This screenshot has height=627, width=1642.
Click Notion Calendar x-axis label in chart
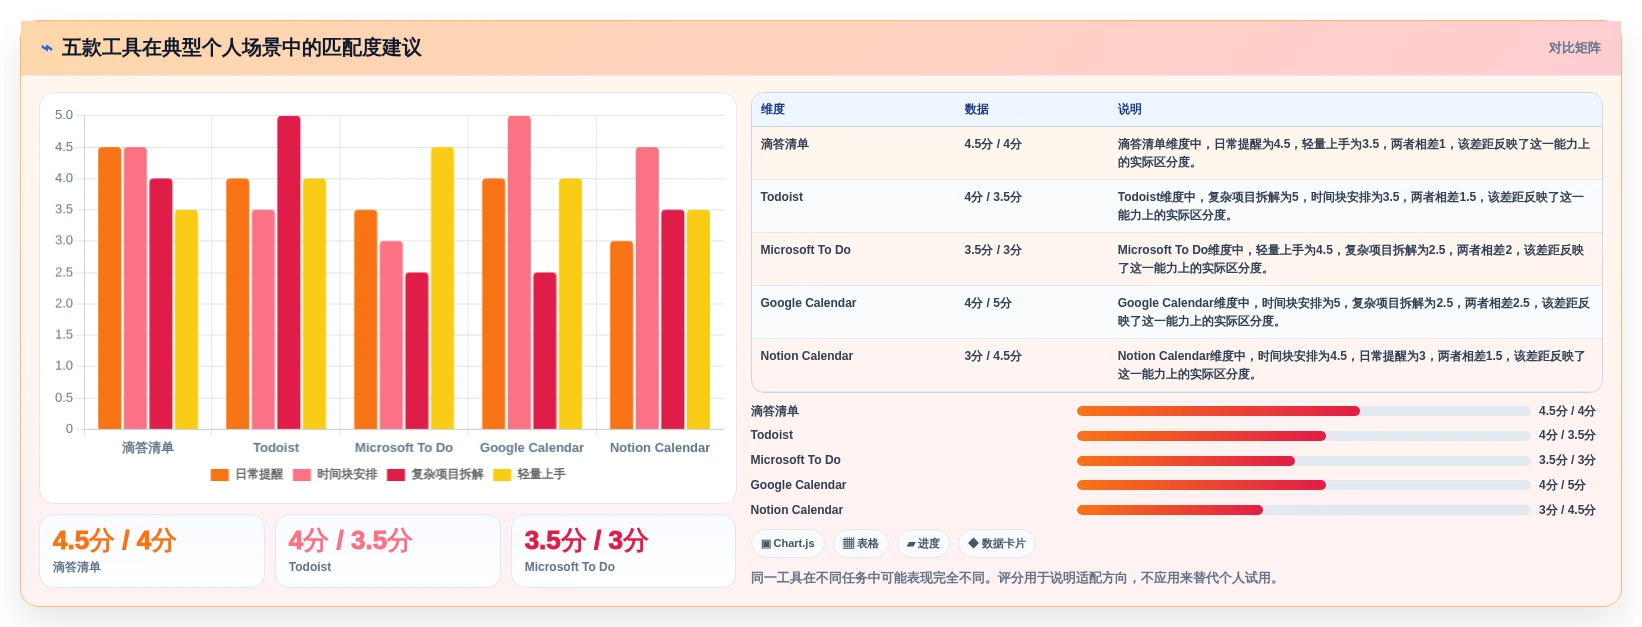[660, 448]
